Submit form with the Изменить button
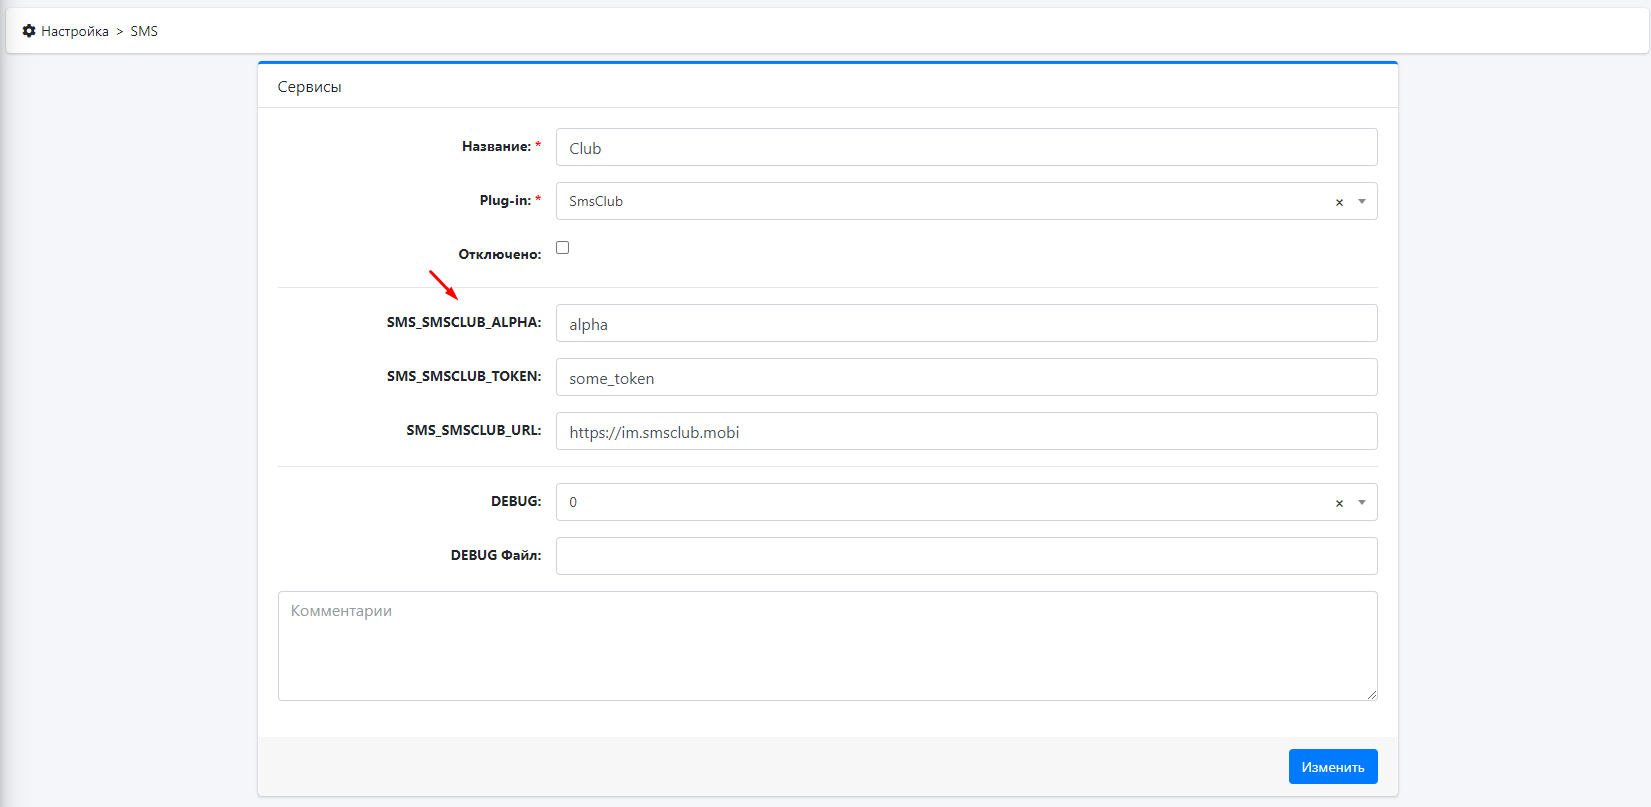 point(1333,767)
